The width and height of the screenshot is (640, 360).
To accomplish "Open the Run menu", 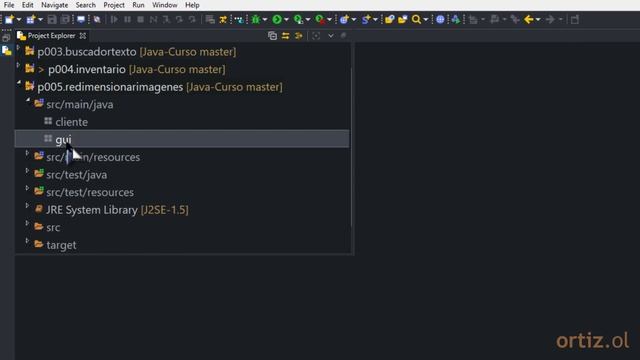I will point(138,5).
